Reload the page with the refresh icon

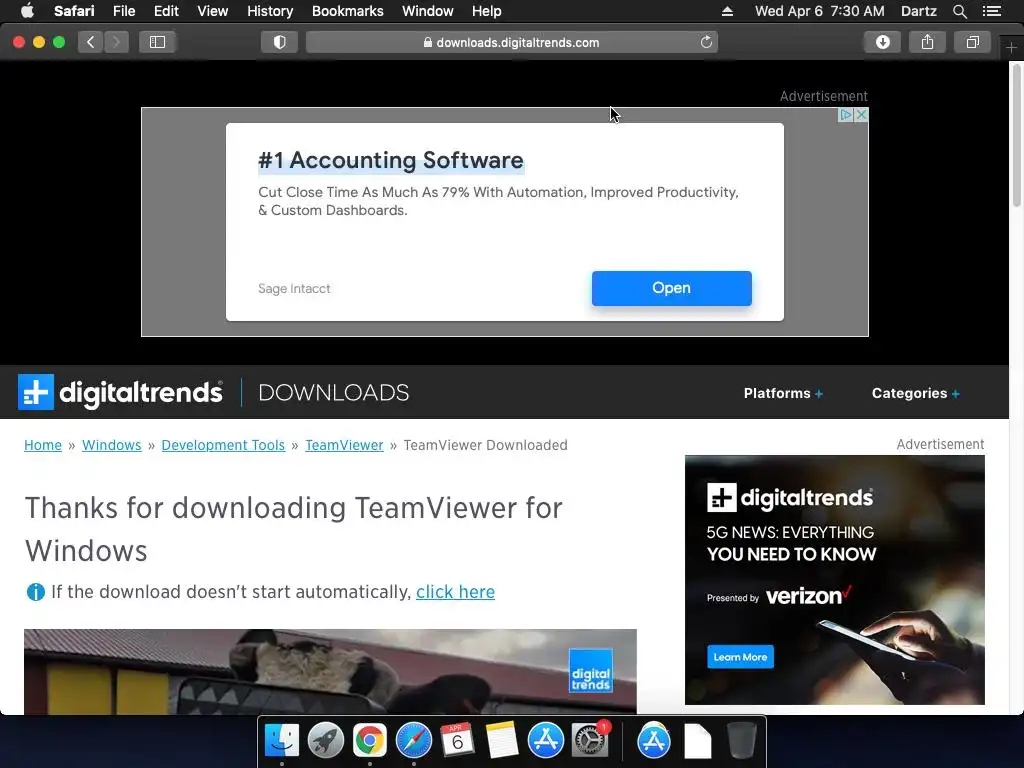[x=706, y=42]
